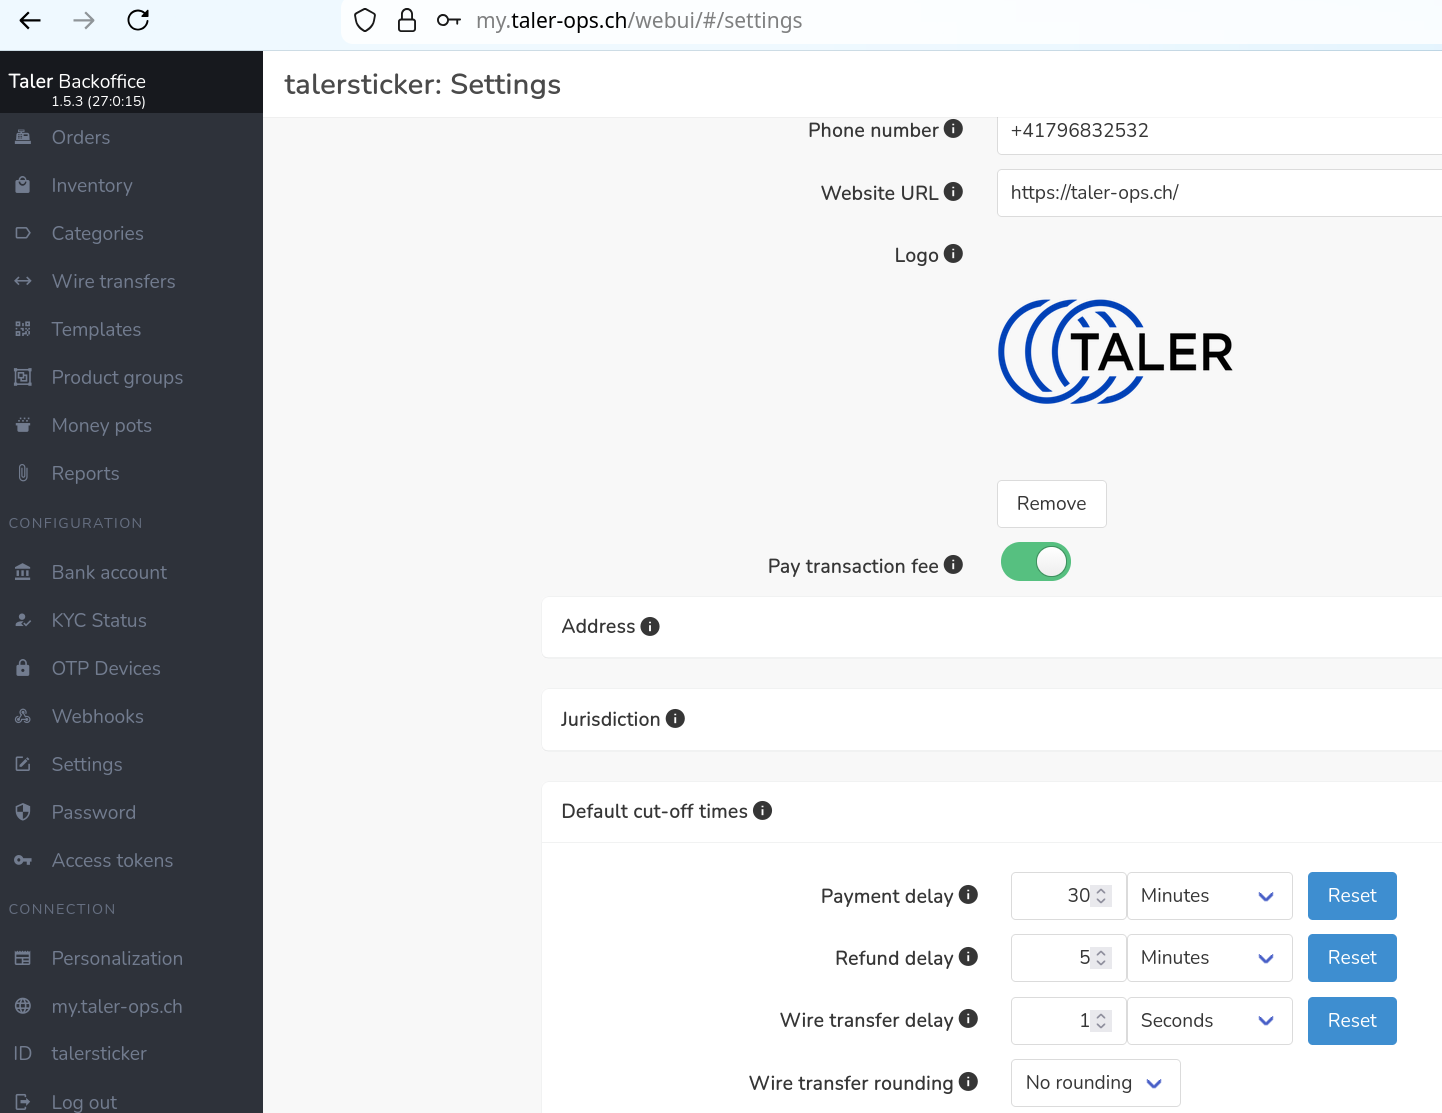
Task: Click the info icon beside Website URL
Action: click(x=953, y=192)
